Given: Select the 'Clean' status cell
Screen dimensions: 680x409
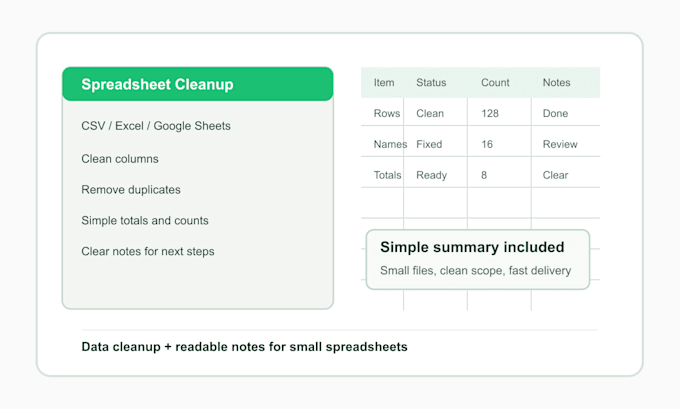Looking at the screenshot, I should tap(430, 113).
